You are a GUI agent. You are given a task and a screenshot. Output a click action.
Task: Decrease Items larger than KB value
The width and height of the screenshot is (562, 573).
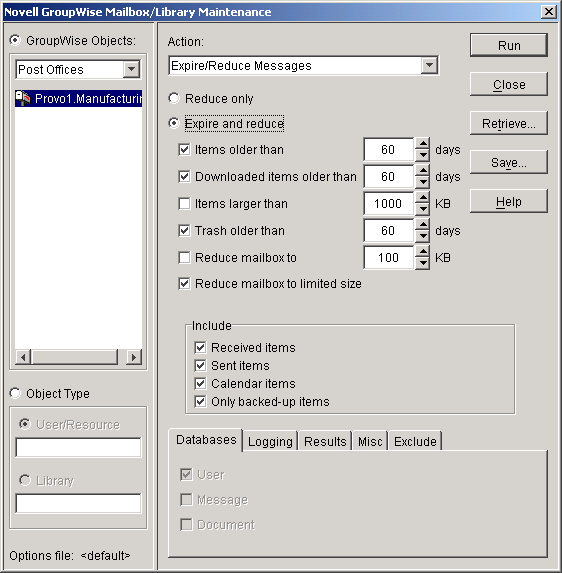tap(422, 209)
